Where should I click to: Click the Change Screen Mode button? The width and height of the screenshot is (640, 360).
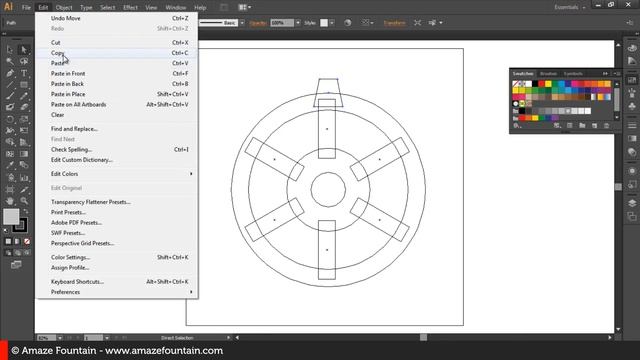16,265
